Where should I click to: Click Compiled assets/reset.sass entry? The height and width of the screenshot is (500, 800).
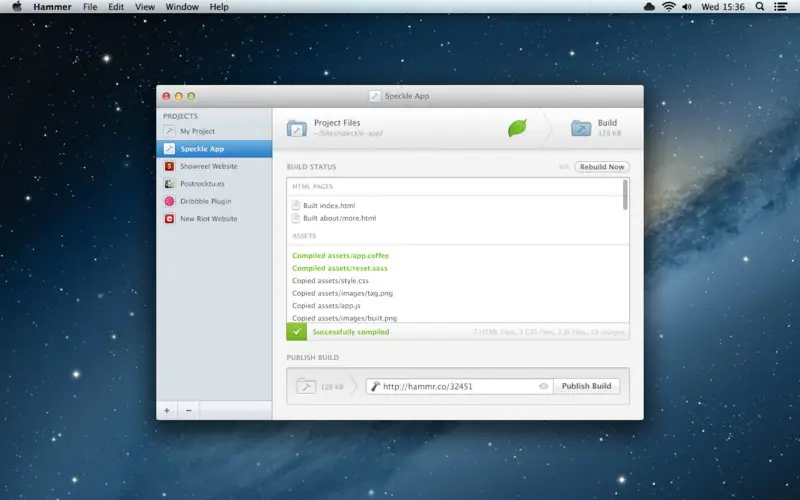340,268
